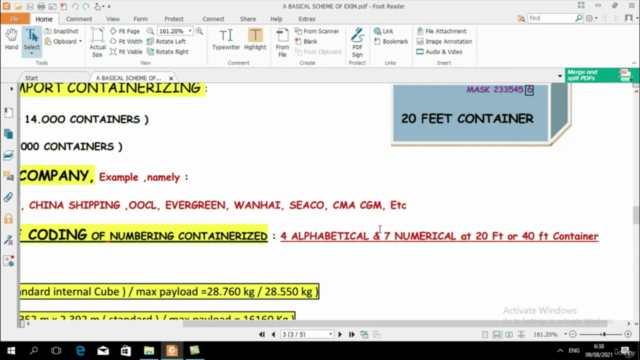Insert a Link

point(384,31)
